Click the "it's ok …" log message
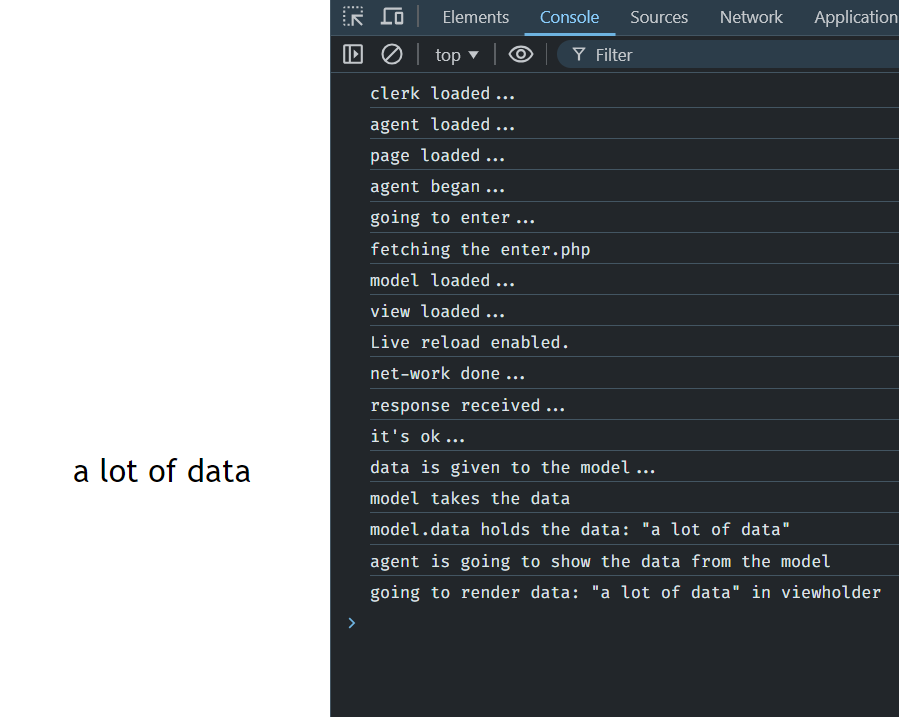This screenshot has width=899, height=717. (x=417, y=436)
